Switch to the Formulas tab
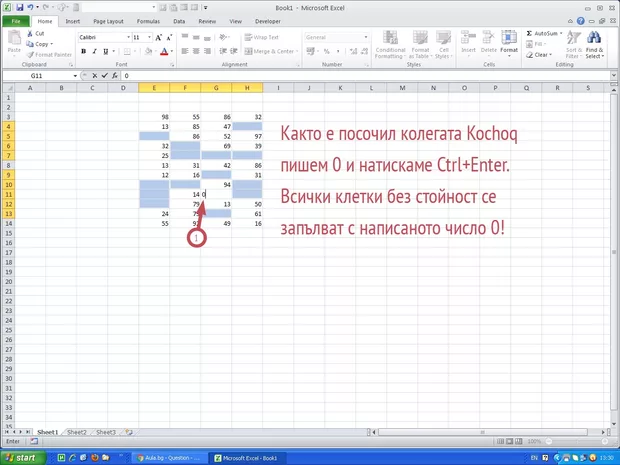This screenshot has height=465, width=620. (x=148, y=21)
